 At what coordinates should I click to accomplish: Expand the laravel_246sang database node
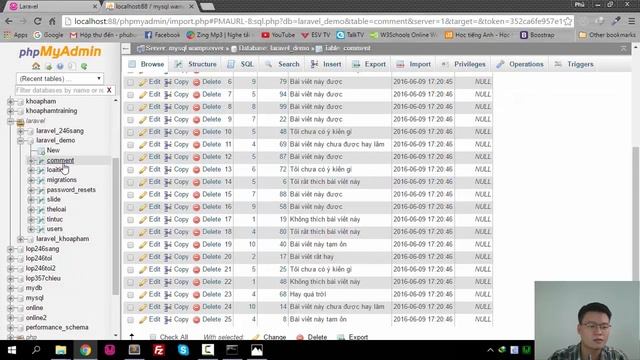(x=21, y=131)
